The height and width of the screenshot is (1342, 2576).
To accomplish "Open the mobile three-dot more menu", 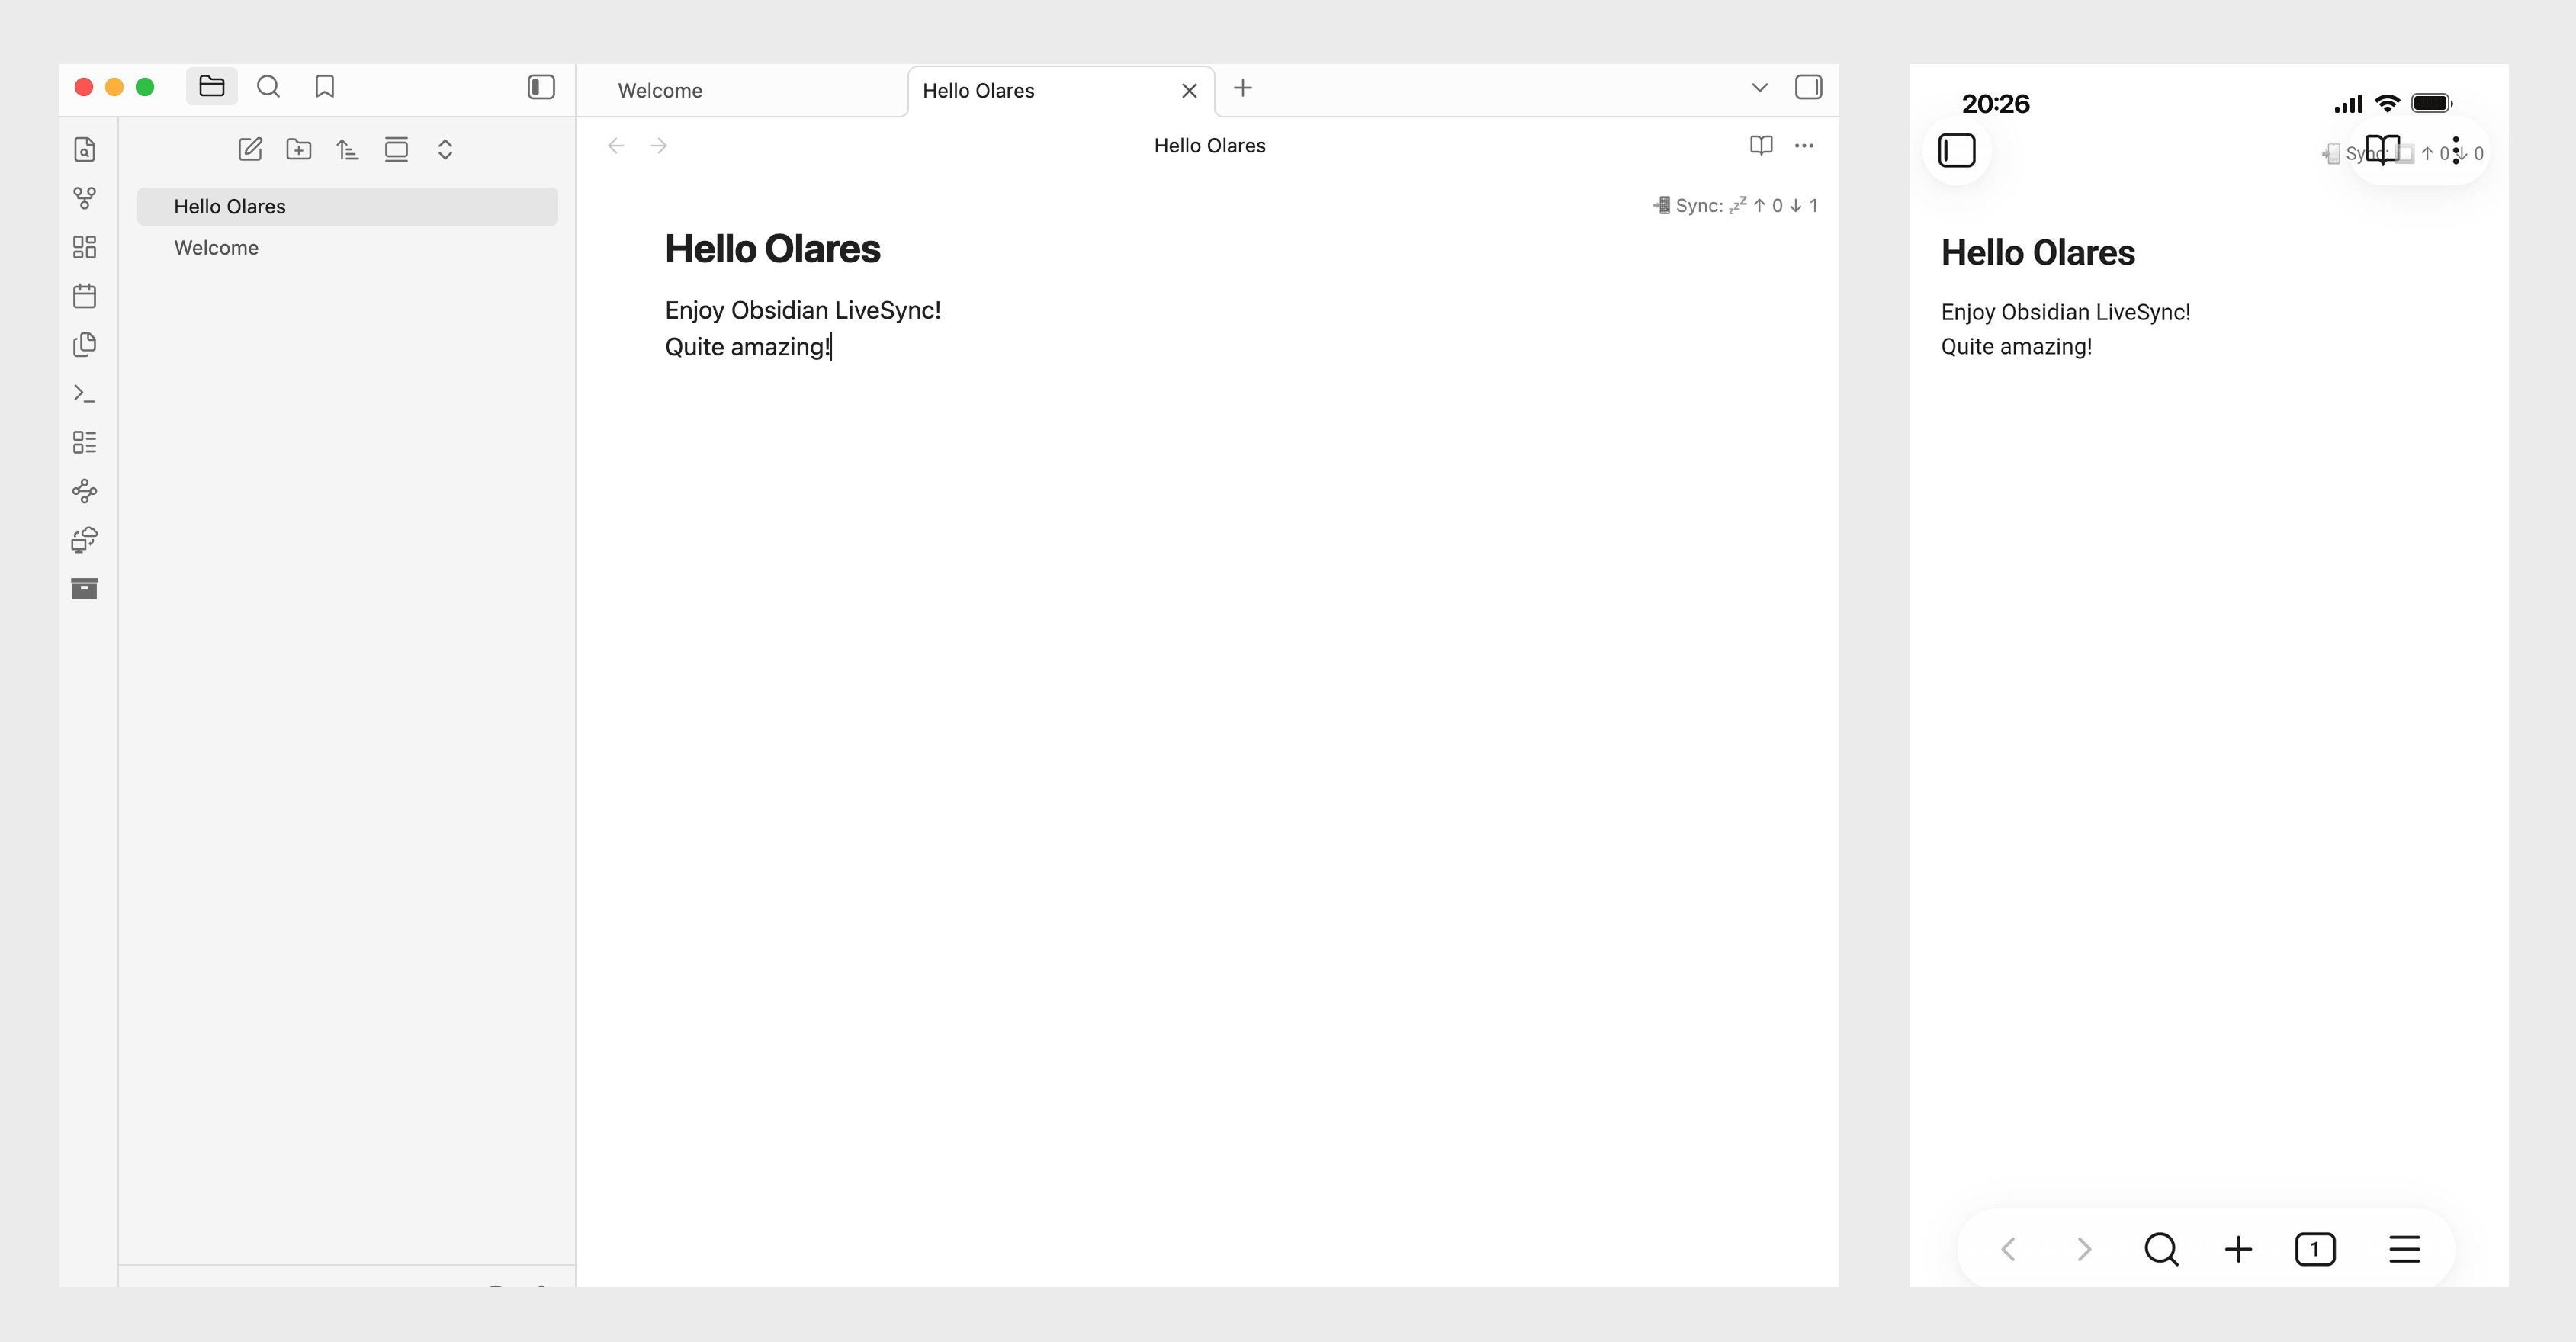I will coord(2456,151).
